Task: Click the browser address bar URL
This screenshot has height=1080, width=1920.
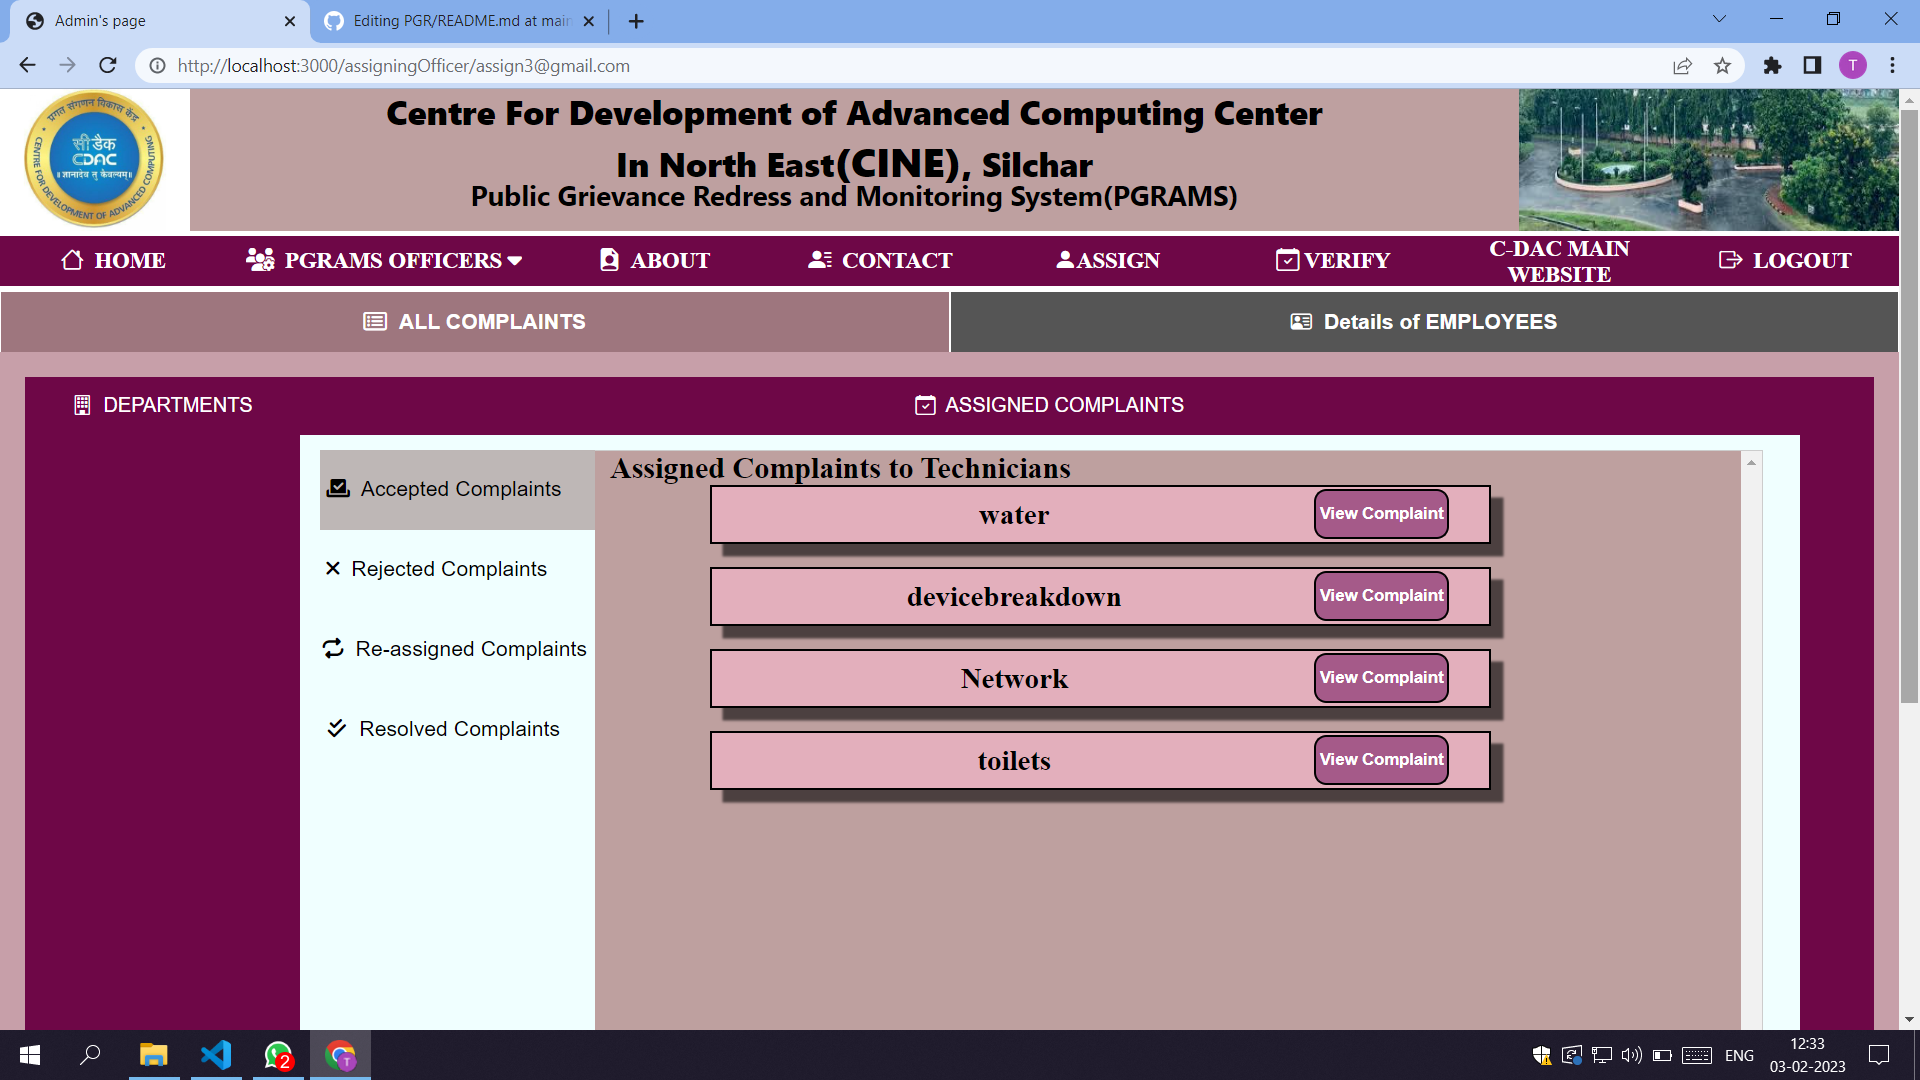Action: click(404, 66)
